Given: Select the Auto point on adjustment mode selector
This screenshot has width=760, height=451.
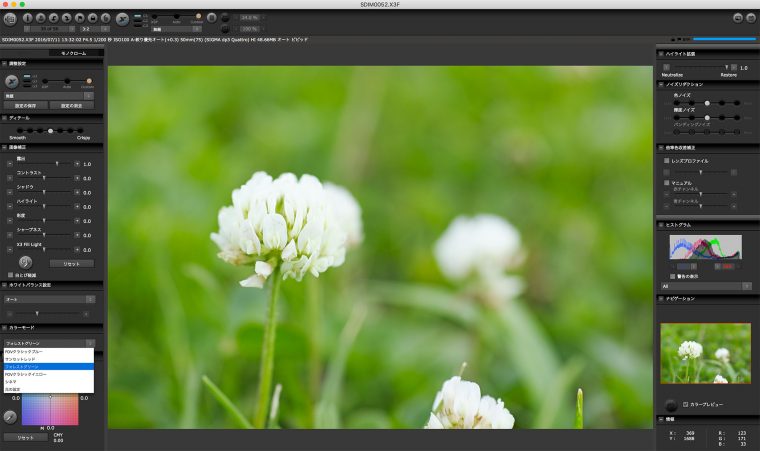Looking at the screenshot, I should [67, 81].
